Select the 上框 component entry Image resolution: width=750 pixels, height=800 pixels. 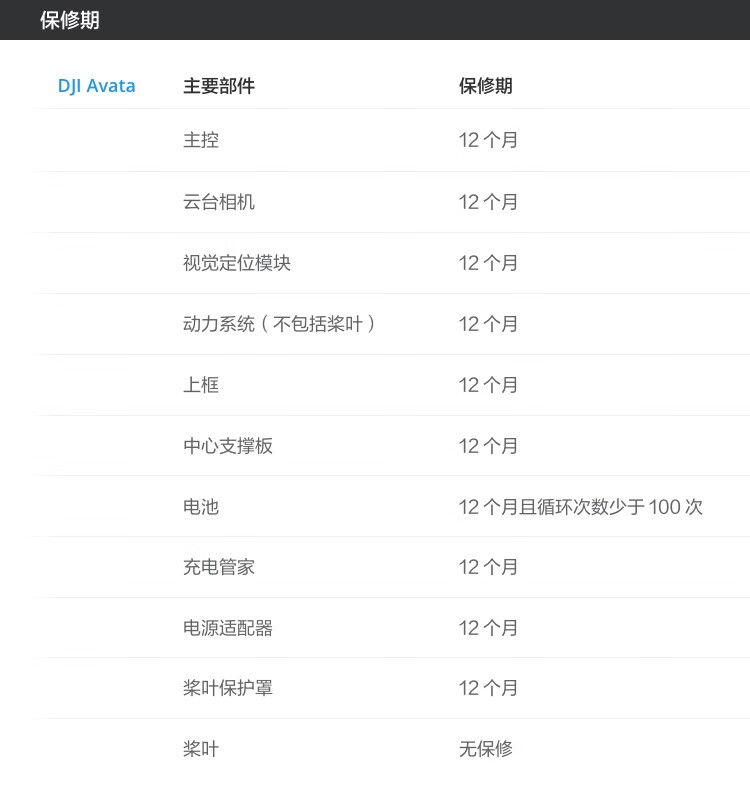[x=201, y=385]
